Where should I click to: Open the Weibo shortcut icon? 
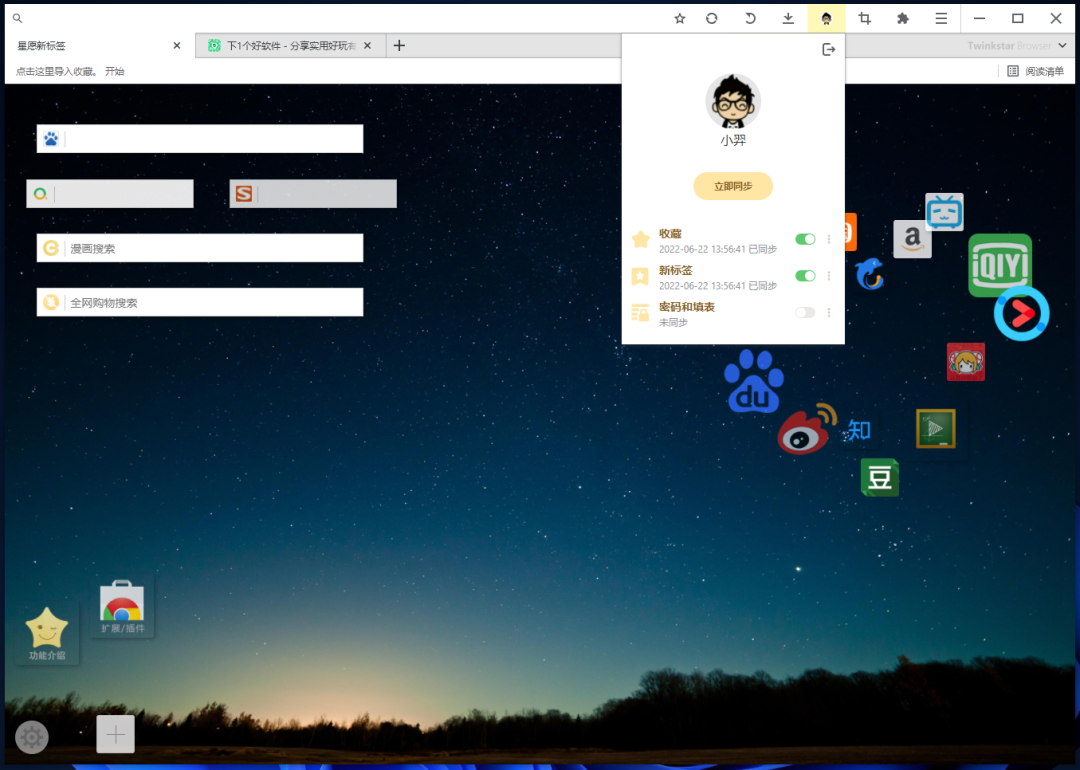tap(807, 429)
